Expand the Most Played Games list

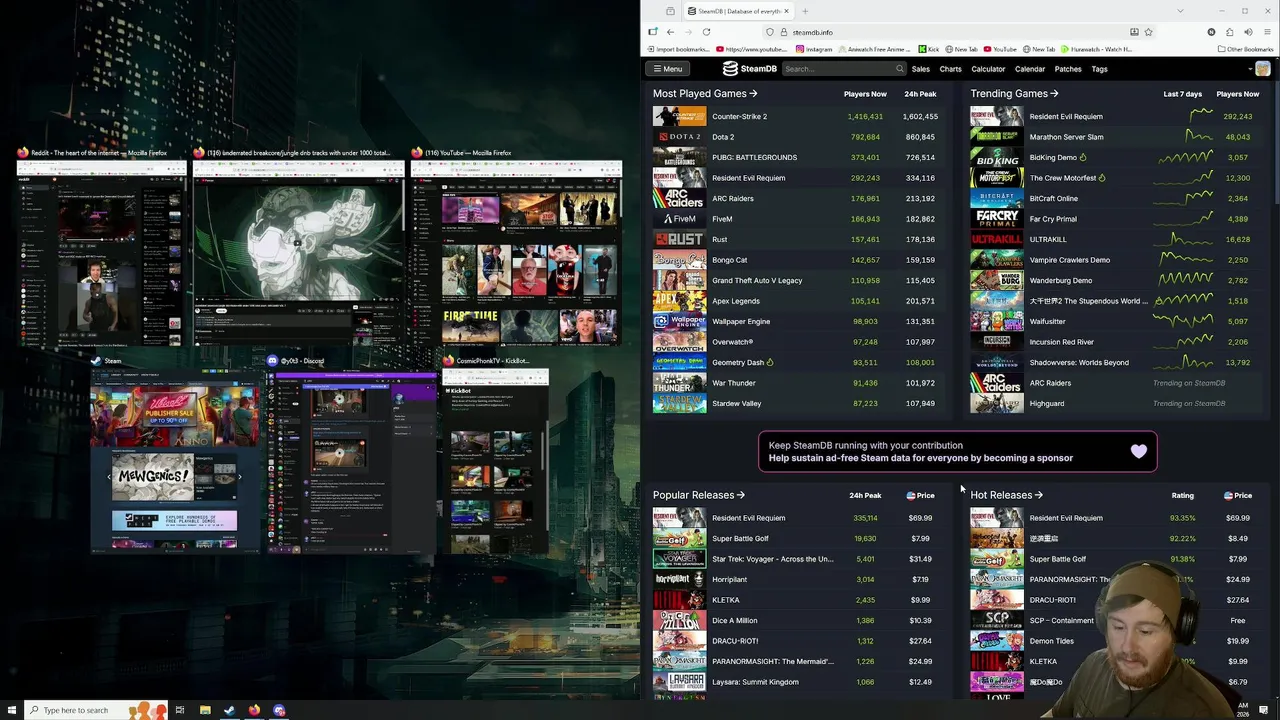pyautogui.click(x=705, y=93)
